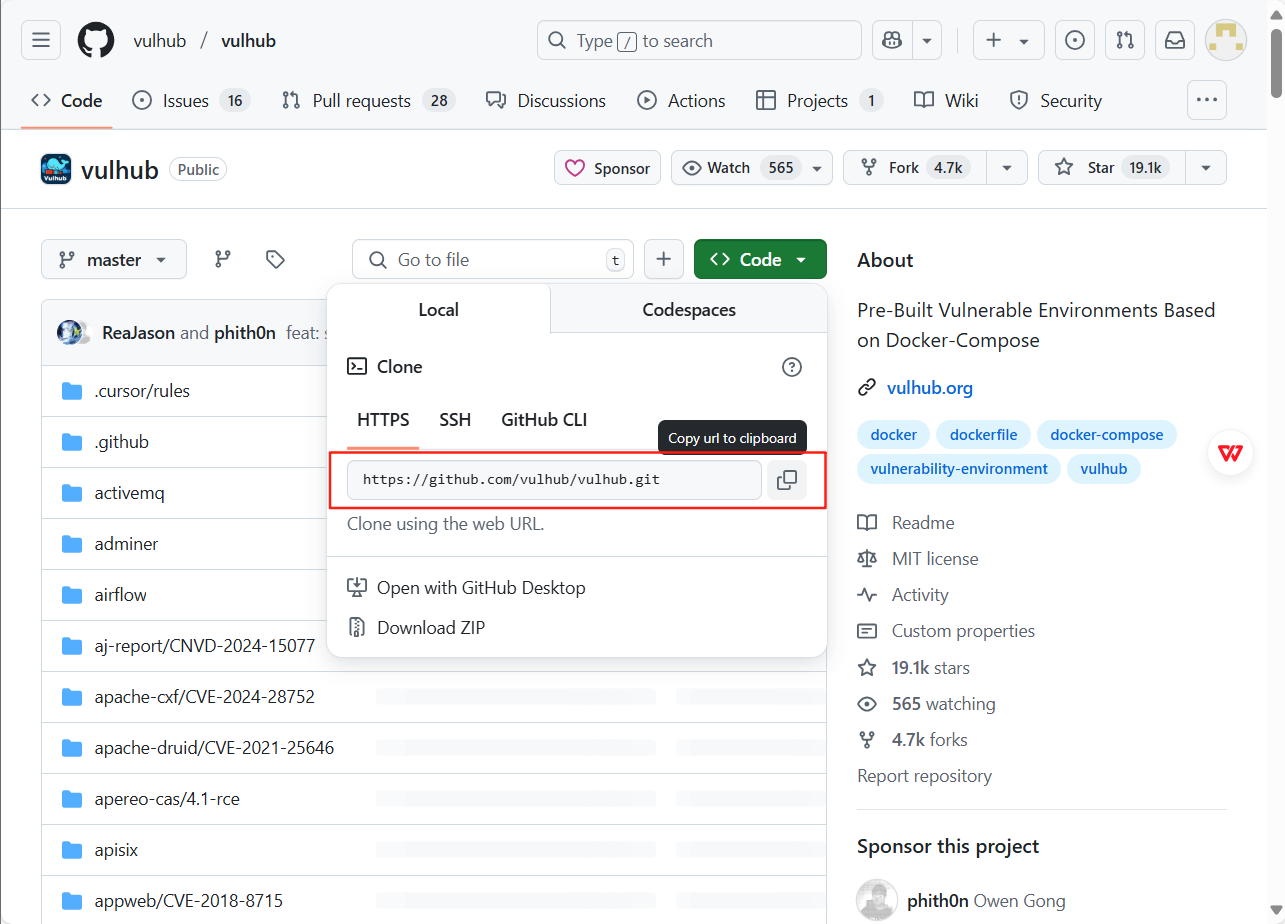Open MIT license link

[918, 559]
